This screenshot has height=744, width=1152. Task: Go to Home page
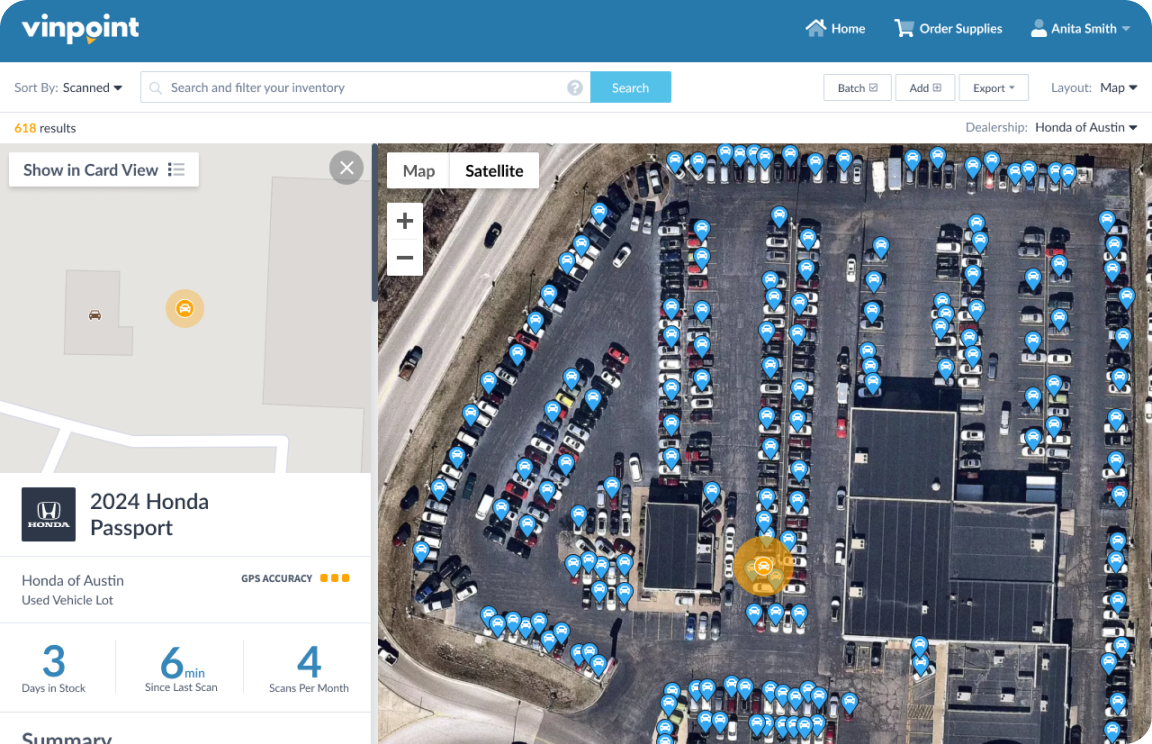835,29
